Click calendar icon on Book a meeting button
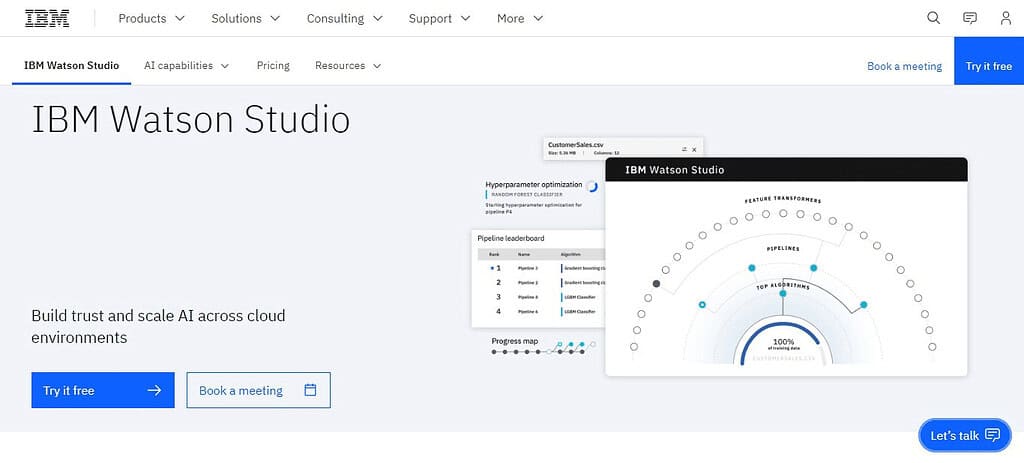The width and height of the screenshot is (1024, 463). [x=310, y=390]
